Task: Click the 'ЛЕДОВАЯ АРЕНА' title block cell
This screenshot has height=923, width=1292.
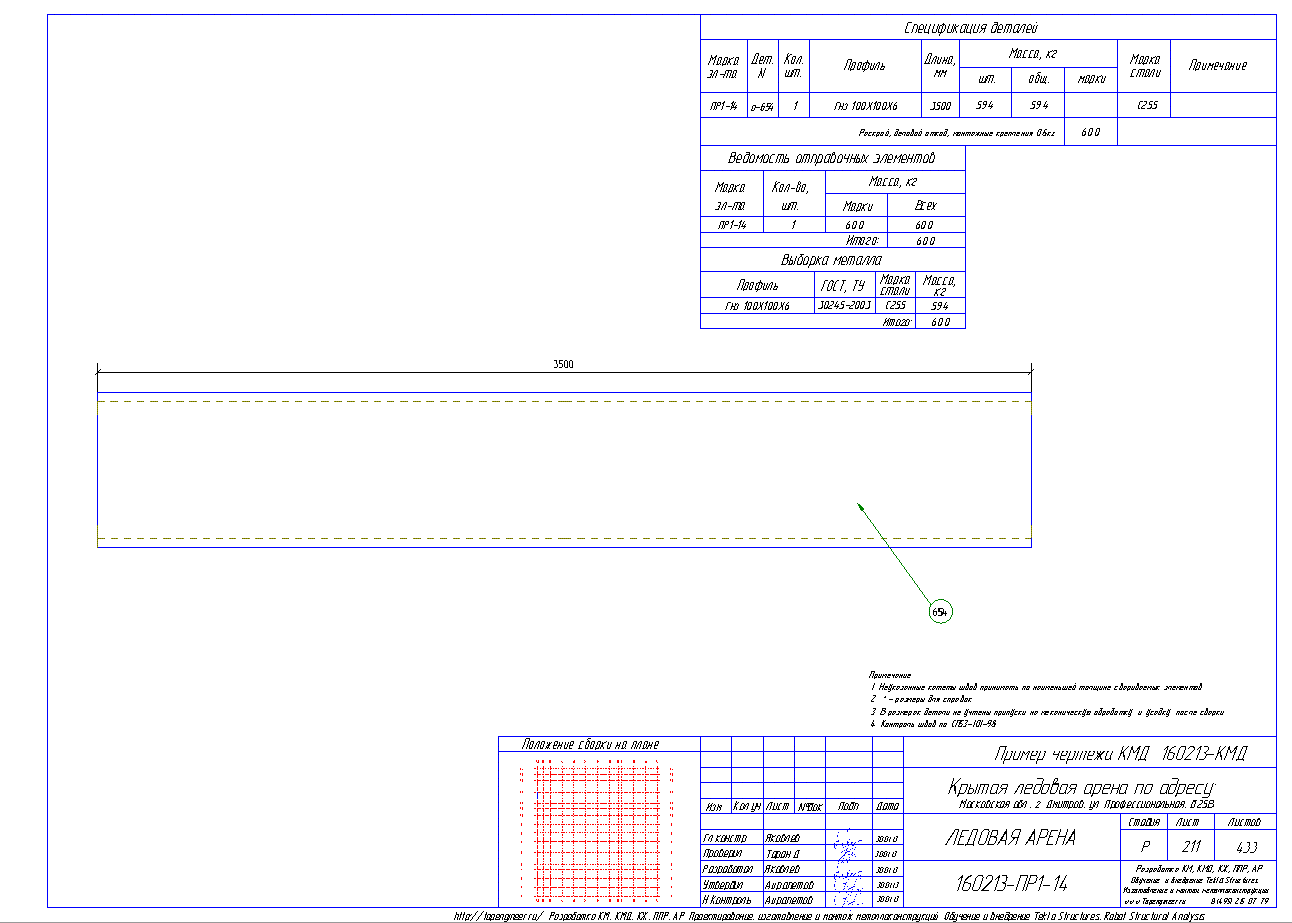Action: pyautogui.click(x=1010, y=838)
